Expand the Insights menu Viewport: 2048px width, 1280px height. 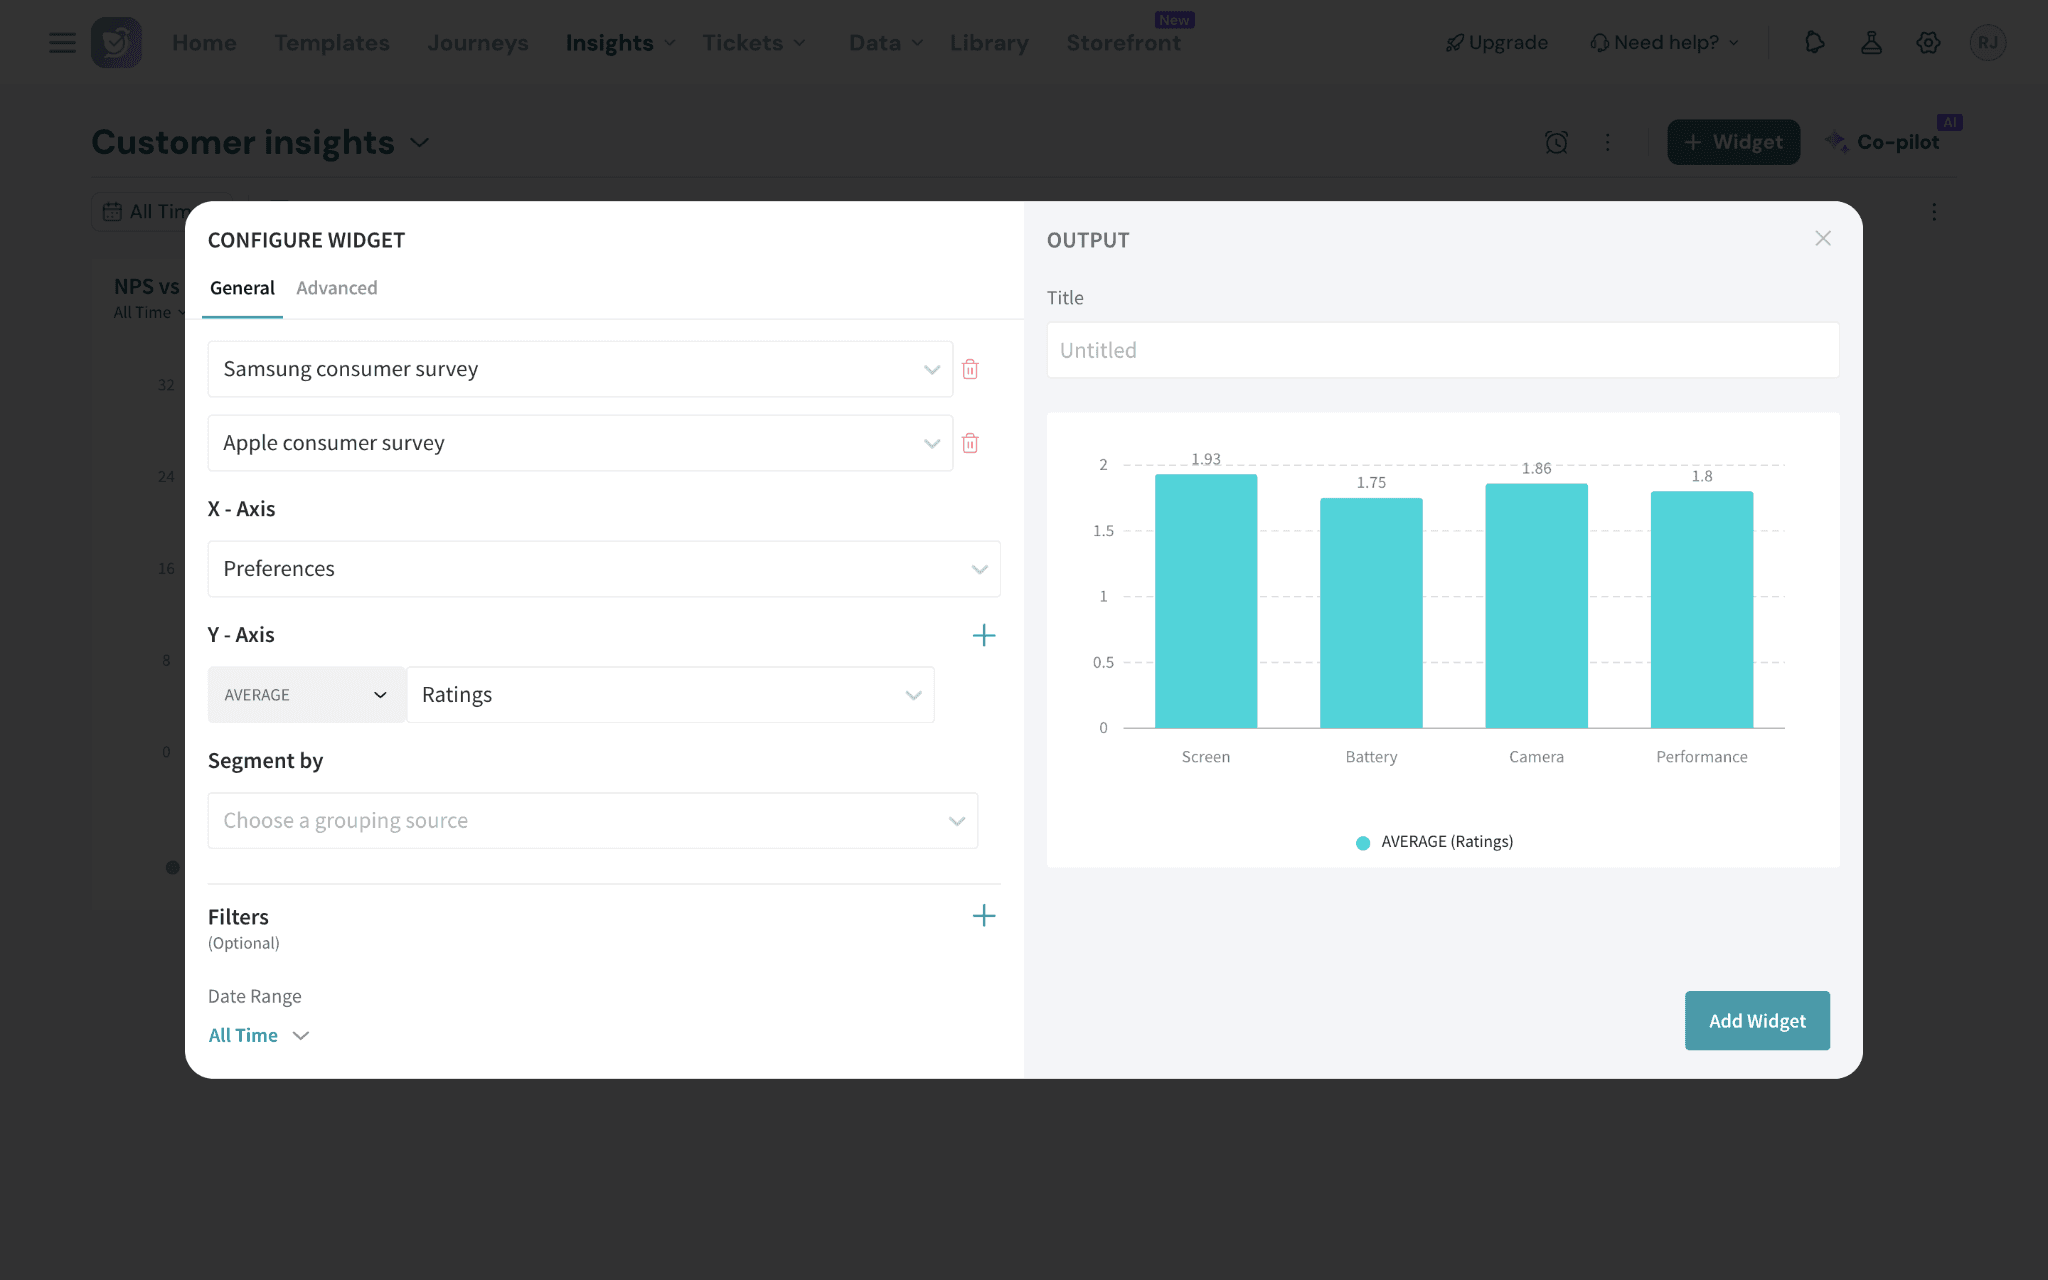pyautogui.click(x=620, y=43)
